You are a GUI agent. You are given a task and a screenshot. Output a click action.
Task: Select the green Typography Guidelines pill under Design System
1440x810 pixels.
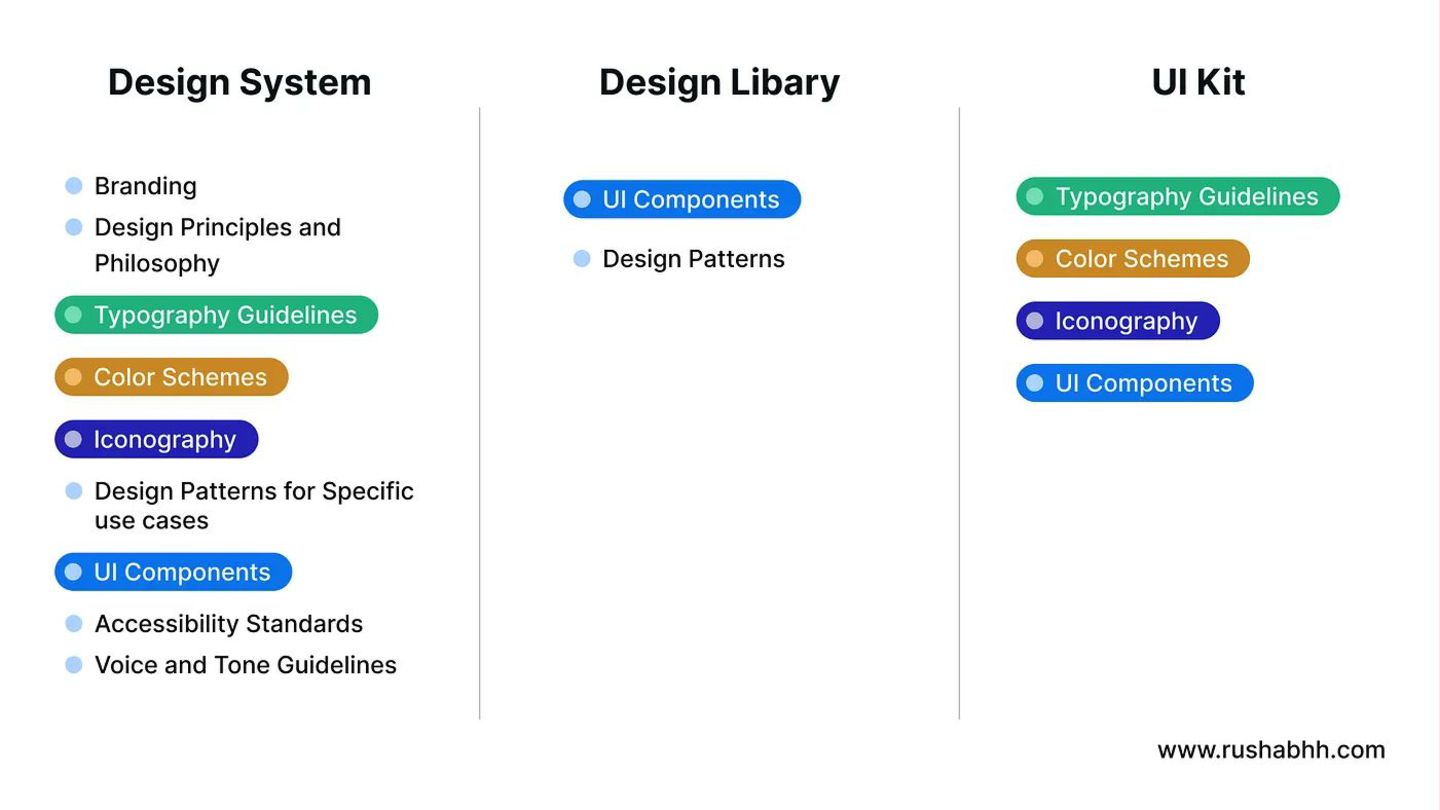tap(216, 315)
